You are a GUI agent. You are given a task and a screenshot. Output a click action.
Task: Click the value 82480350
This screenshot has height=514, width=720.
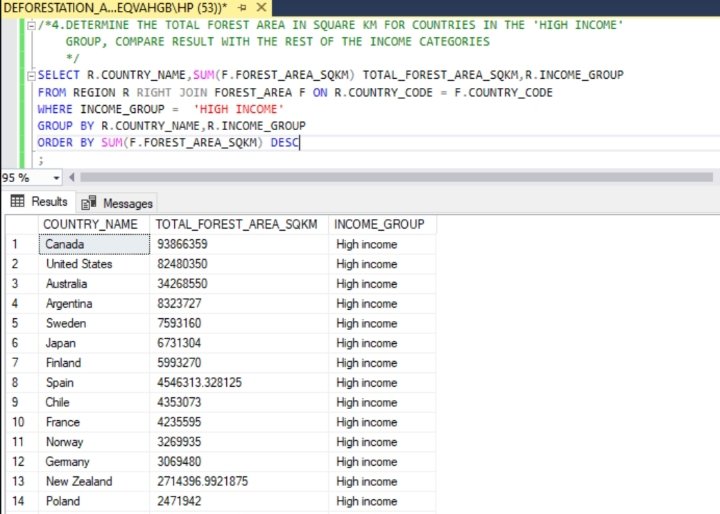pyautogui.click(x=182, y=264)
